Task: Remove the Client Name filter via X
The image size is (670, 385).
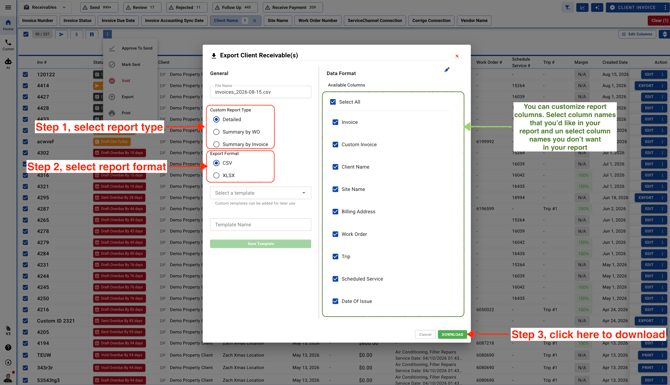Action: tap(255, 21)
